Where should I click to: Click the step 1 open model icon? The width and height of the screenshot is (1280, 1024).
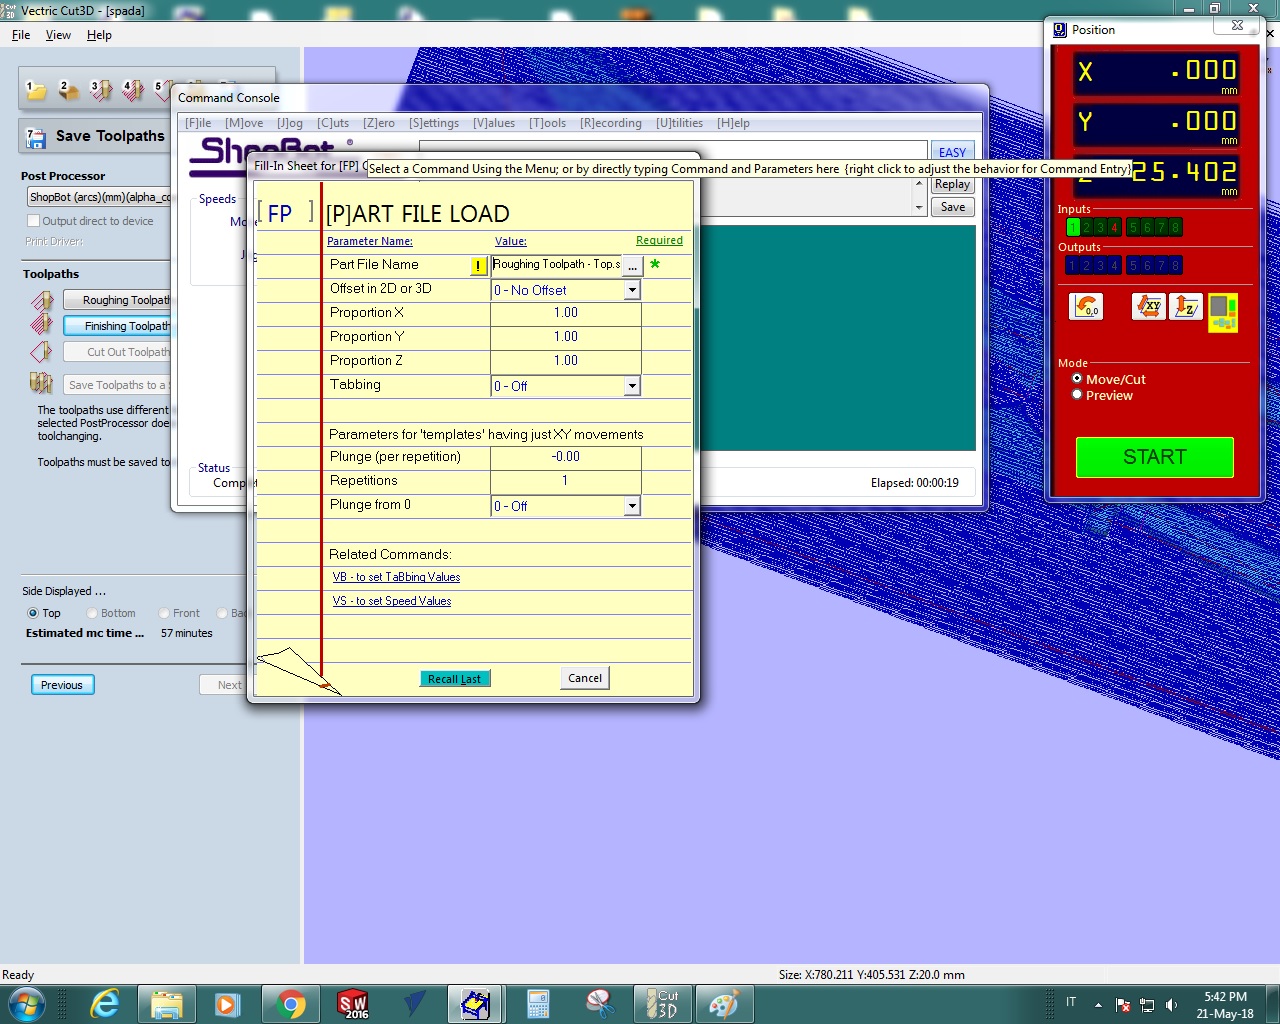(36, 91)
